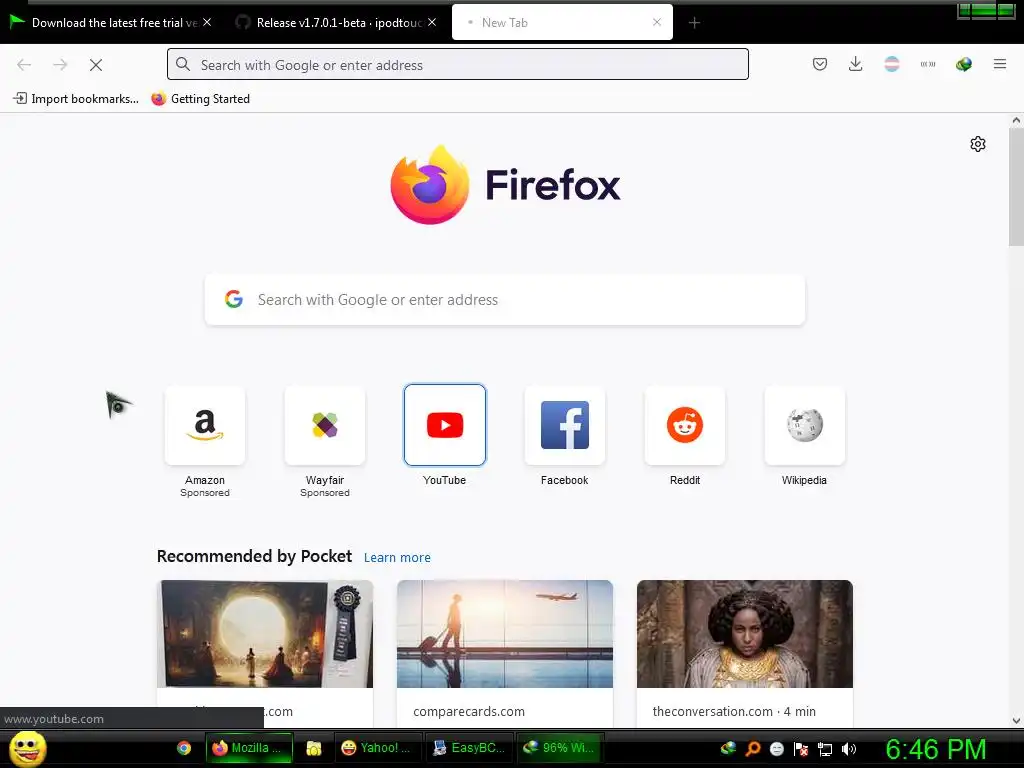Open the Amazon sponsored shortcut tile
1024x768 pixels.
tap(205, 425)
